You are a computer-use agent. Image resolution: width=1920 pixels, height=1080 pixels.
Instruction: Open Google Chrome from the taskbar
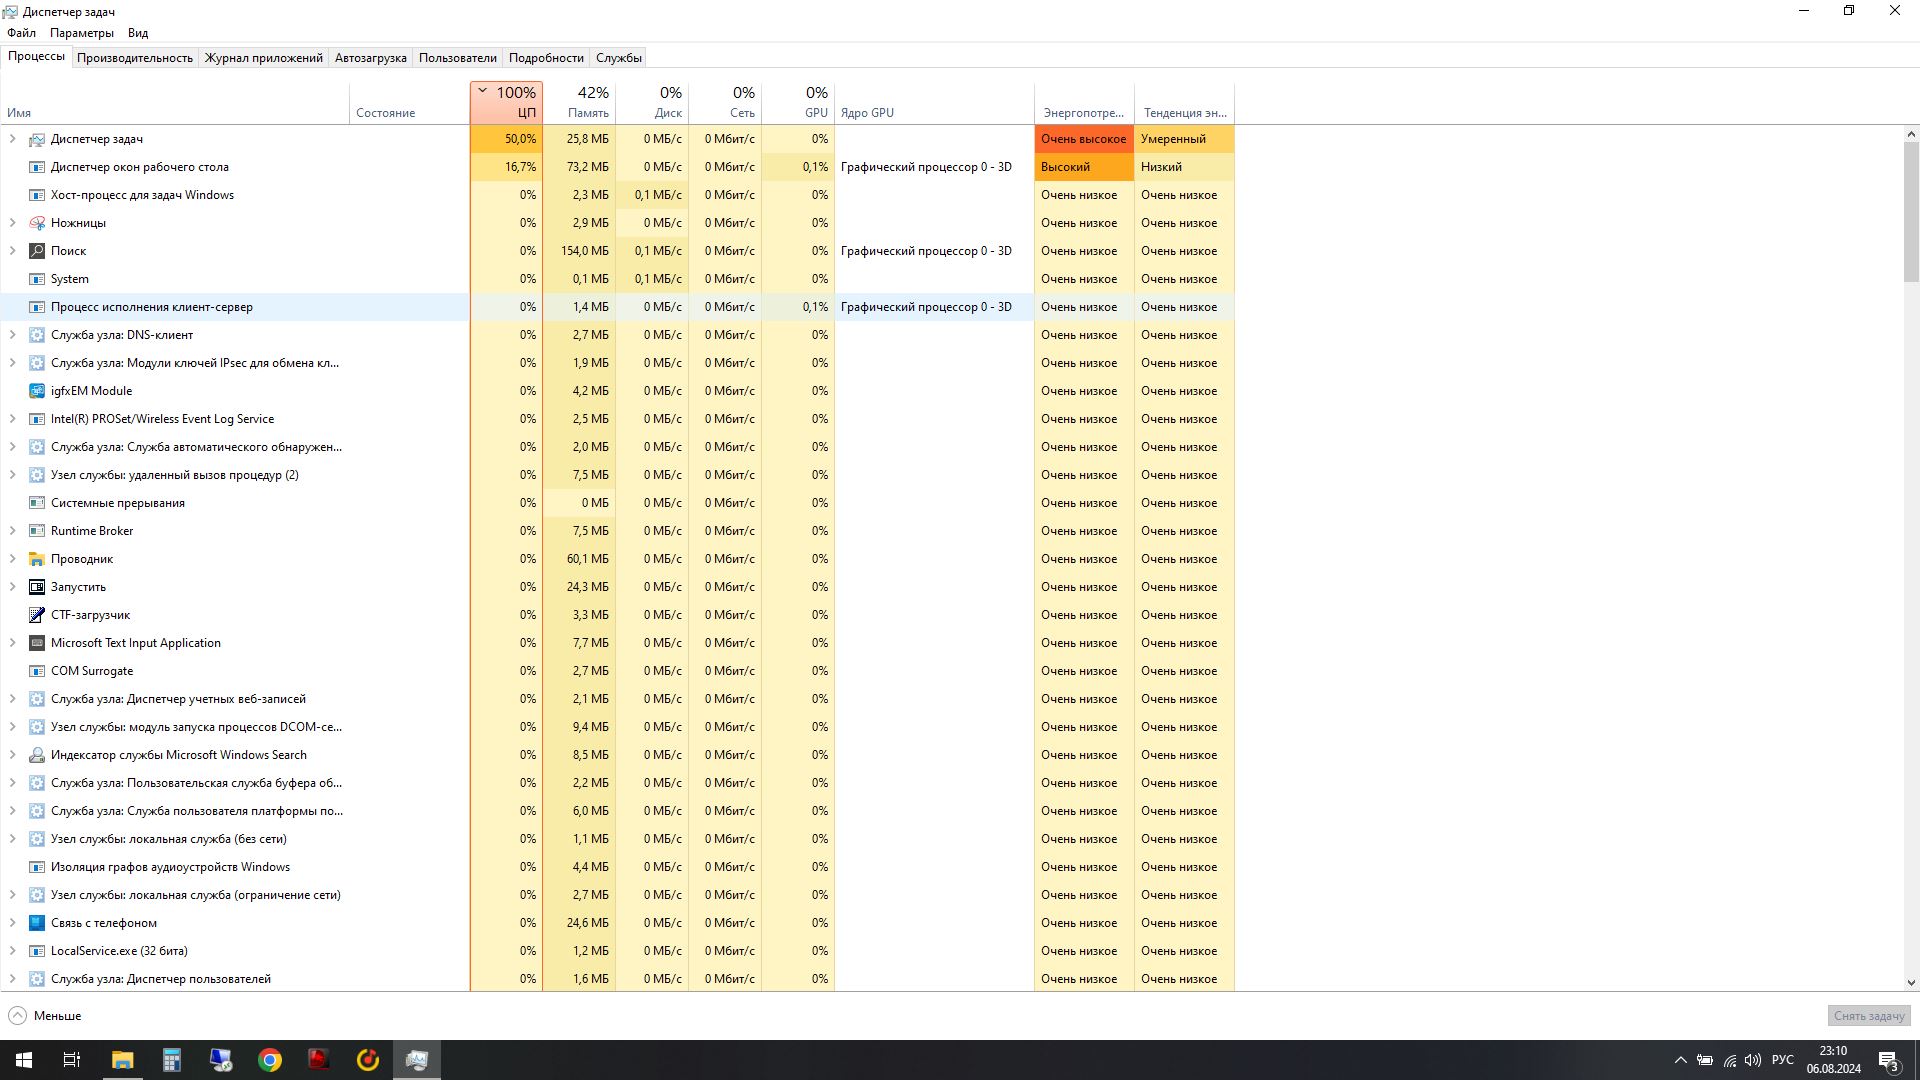coord(270,1060)
